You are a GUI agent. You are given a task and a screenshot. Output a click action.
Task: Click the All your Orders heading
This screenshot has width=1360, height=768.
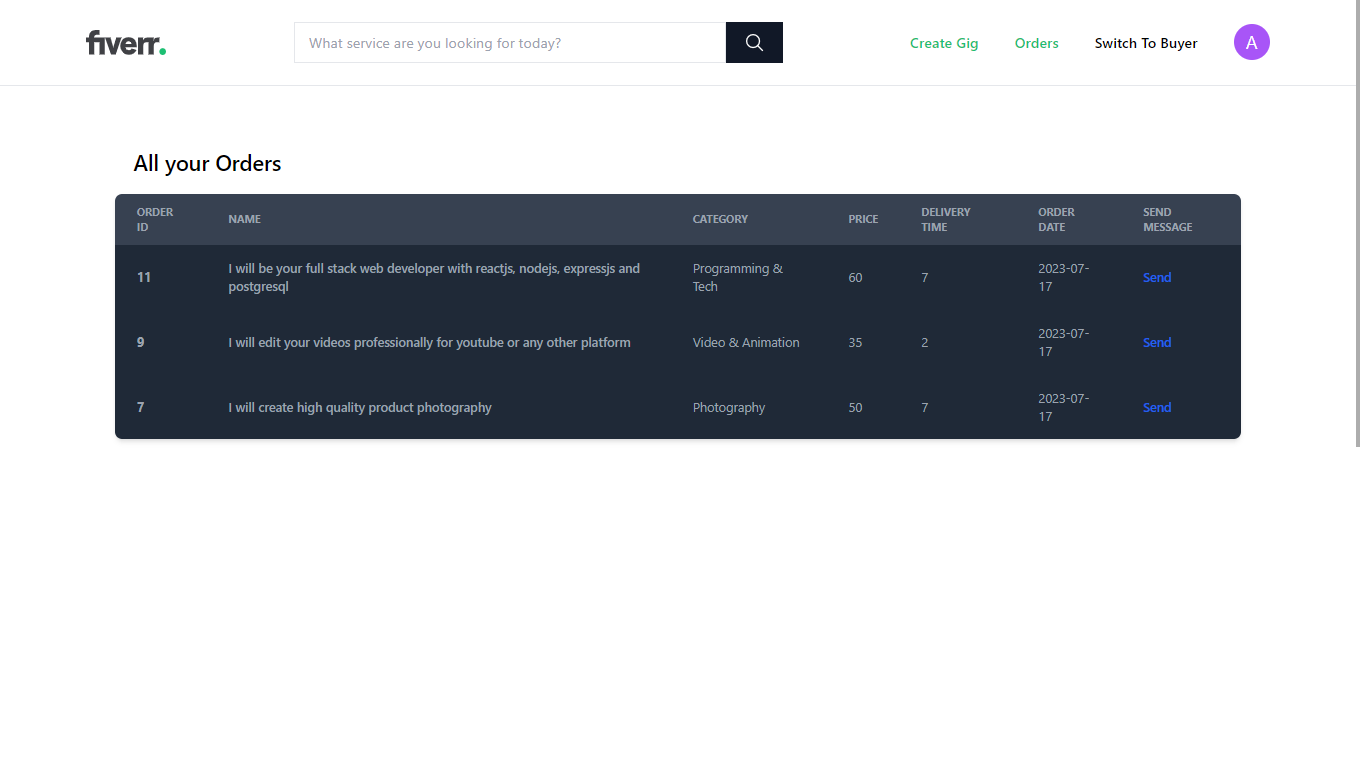(x=207, y=163)
